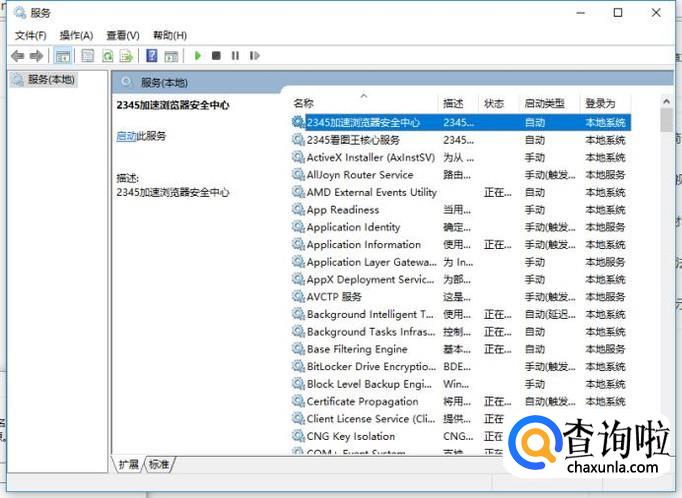Click gear icon beside ActiveX Installer row
682x498 pixels.
pyautogui.click(x=298, y=157)
